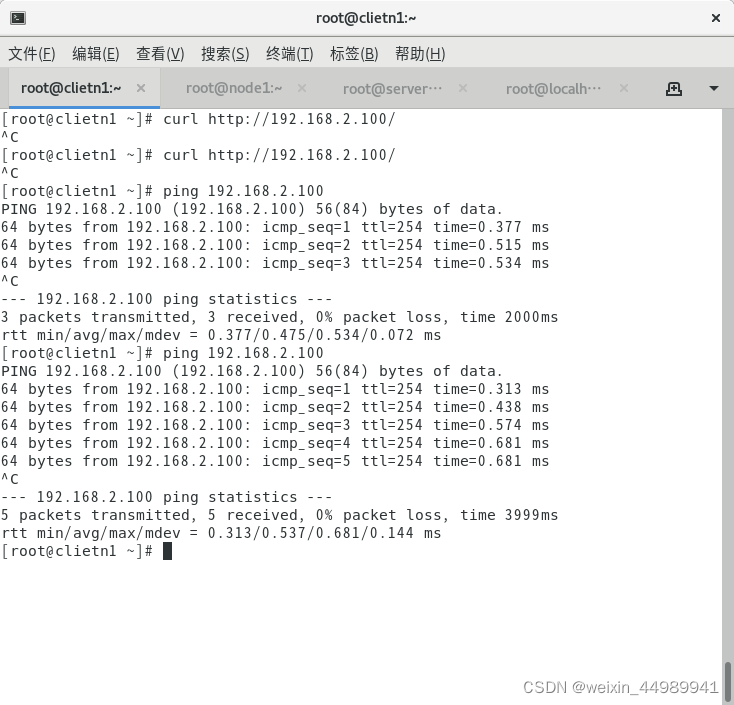
Task: Open the 搜索(S) menu
Action: (x=225, y=54)
